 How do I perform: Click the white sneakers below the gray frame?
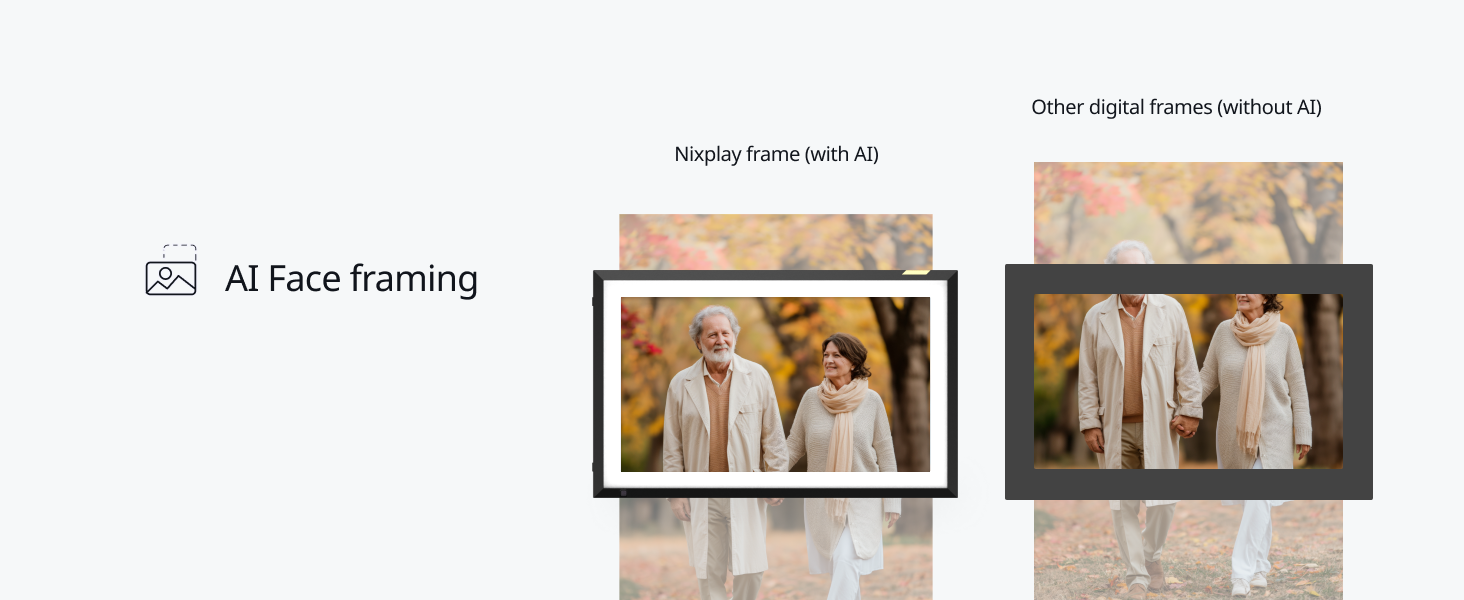1248,584
